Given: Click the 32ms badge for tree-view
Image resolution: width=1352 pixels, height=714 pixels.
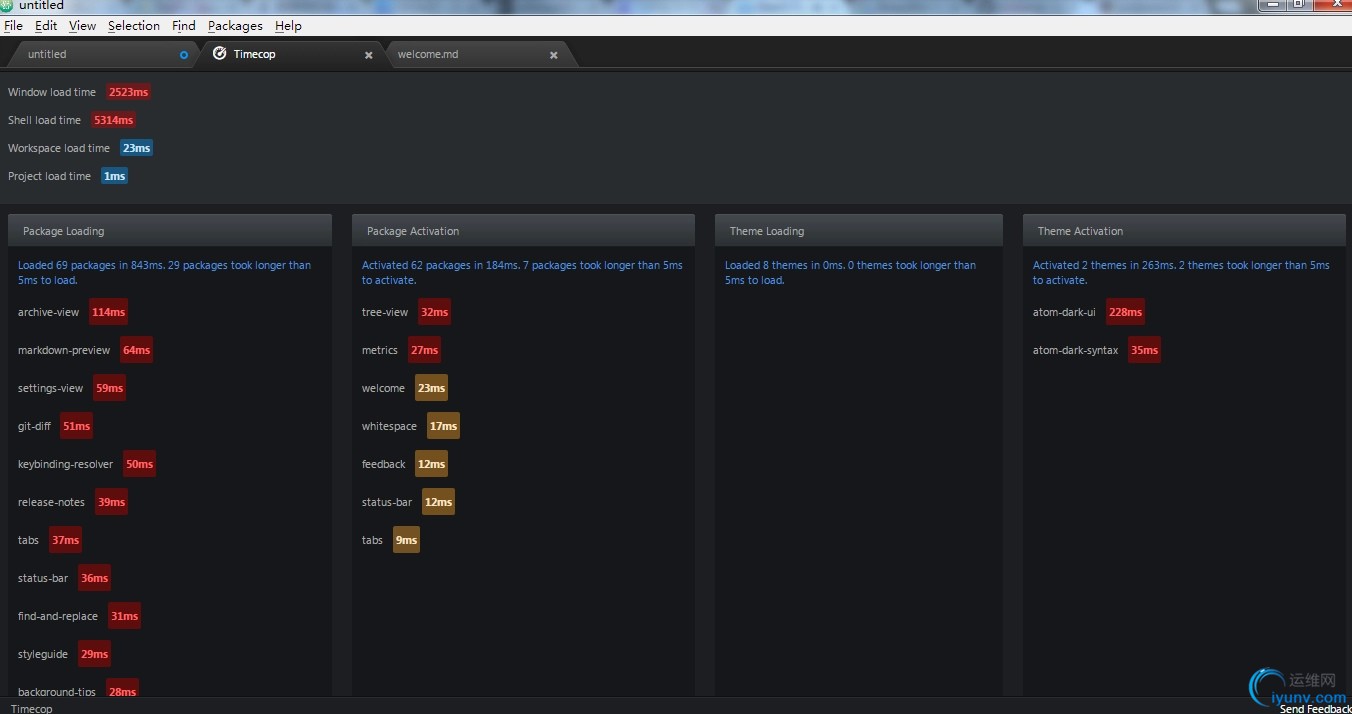Looking at the screenshot, I should pos(434,312).
